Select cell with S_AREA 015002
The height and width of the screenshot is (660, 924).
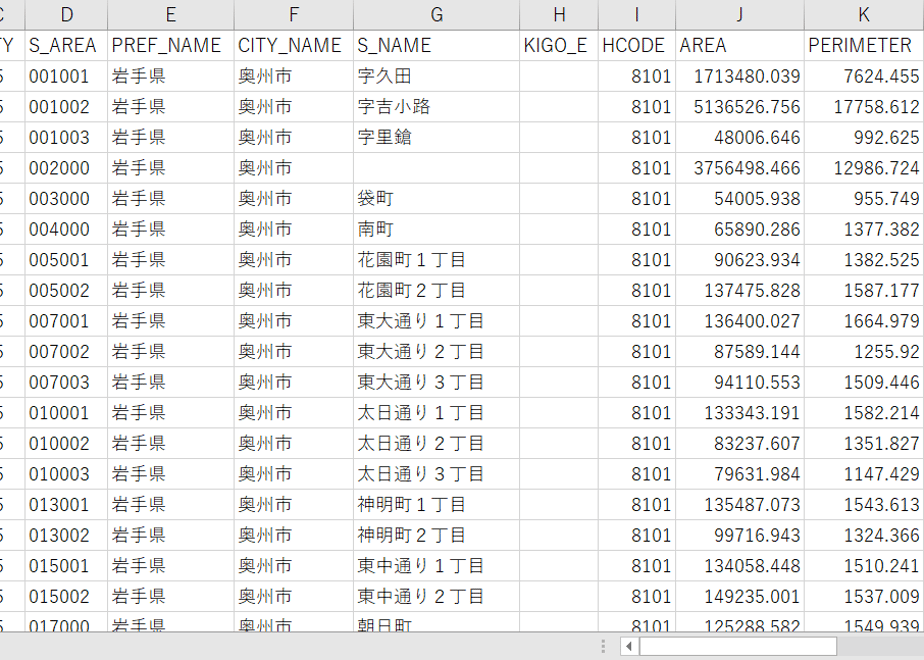pos(66,597)
